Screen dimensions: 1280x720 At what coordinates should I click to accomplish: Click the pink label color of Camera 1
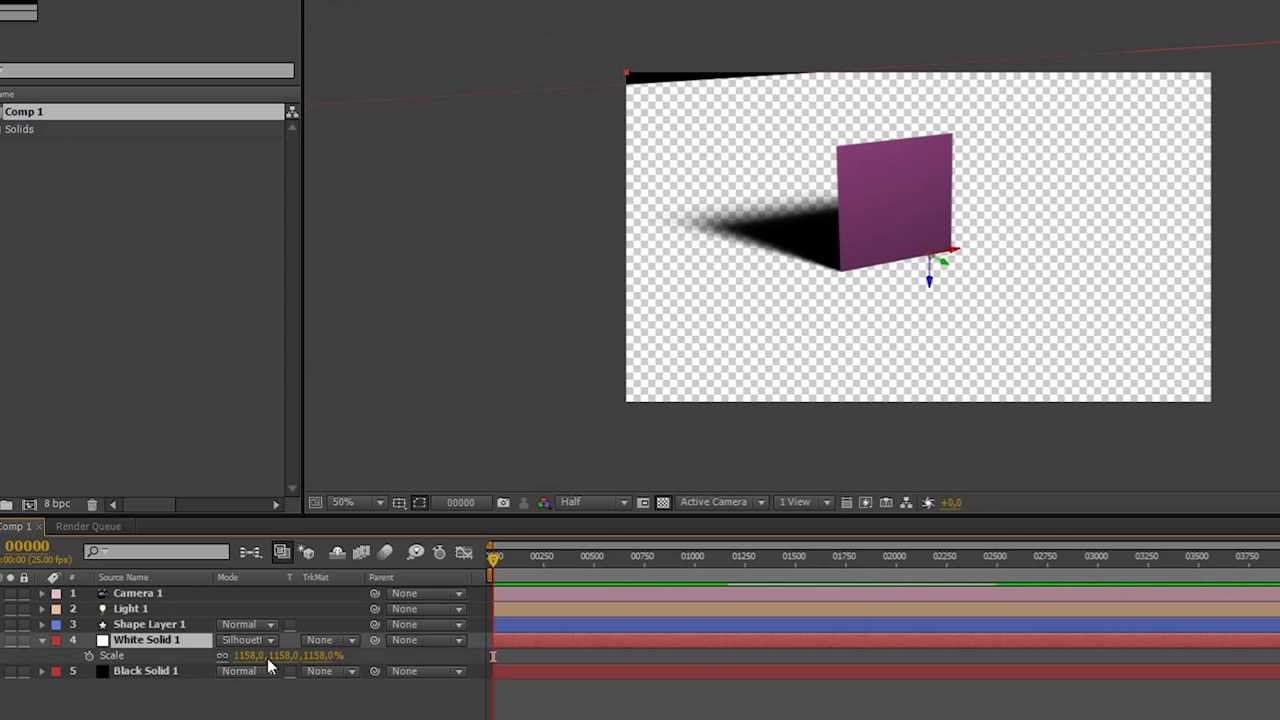[56, 594]
